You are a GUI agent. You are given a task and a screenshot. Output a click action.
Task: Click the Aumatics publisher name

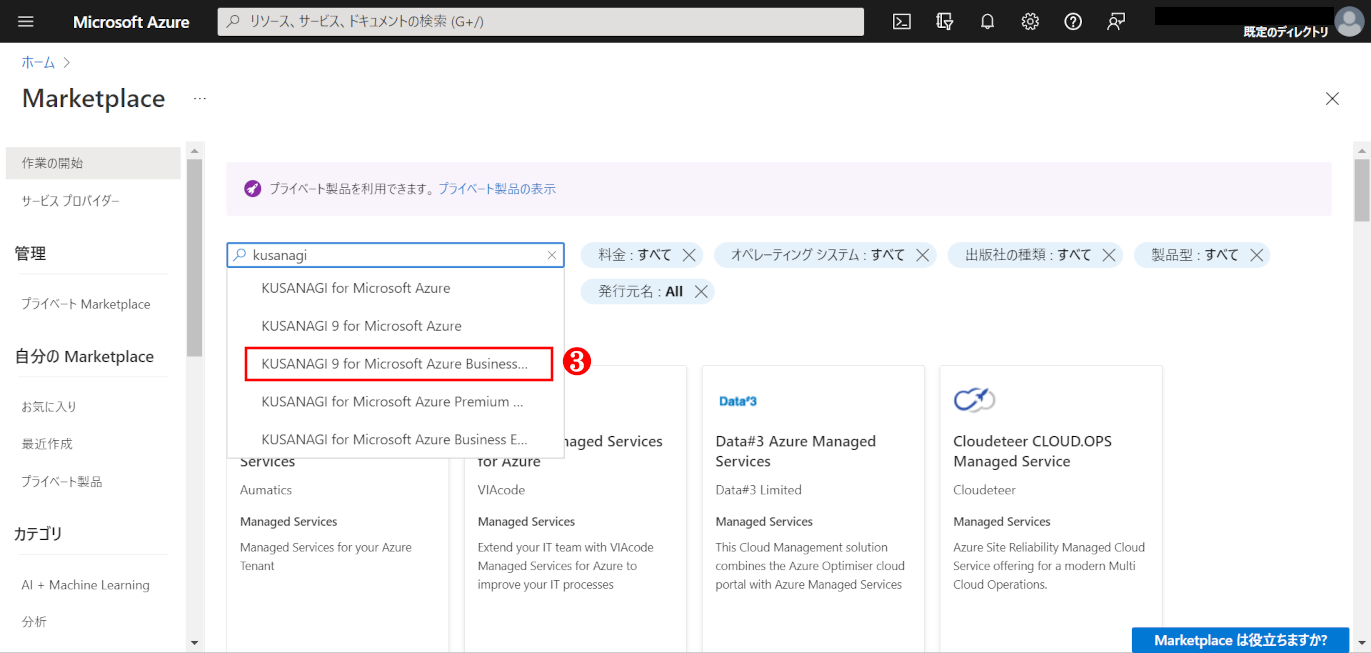tap(266, 490)
